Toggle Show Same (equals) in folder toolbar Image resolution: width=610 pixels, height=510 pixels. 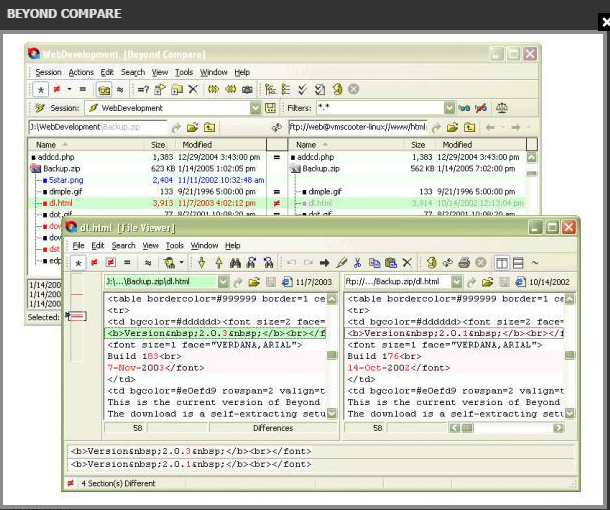[x=82, y=89]
